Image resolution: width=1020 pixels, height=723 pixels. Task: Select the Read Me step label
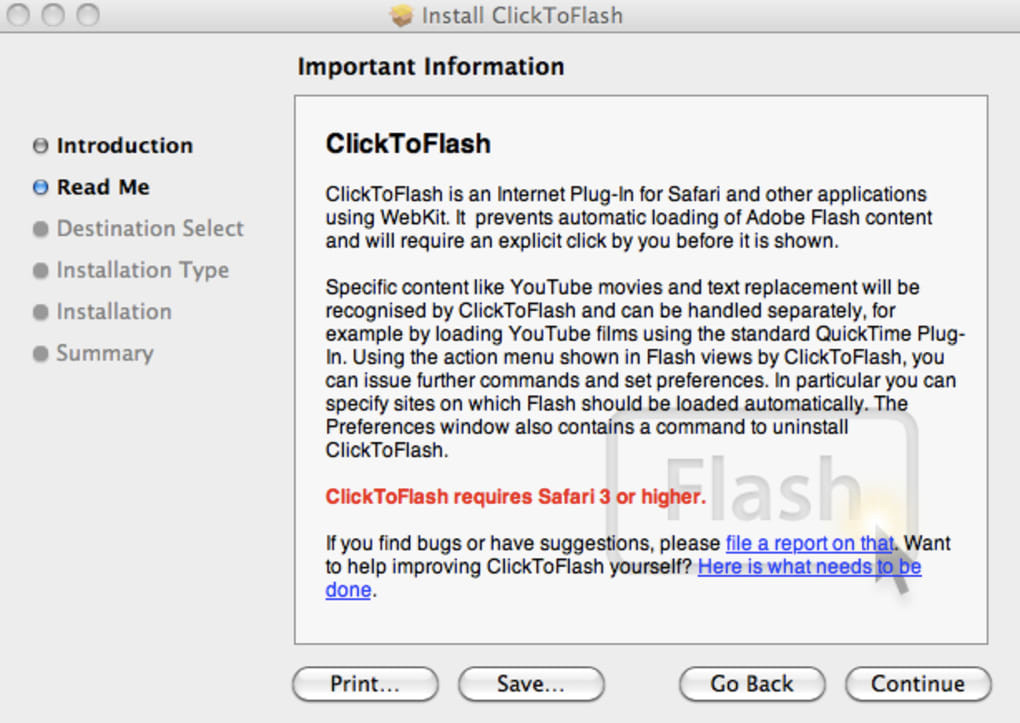(103, 187)
